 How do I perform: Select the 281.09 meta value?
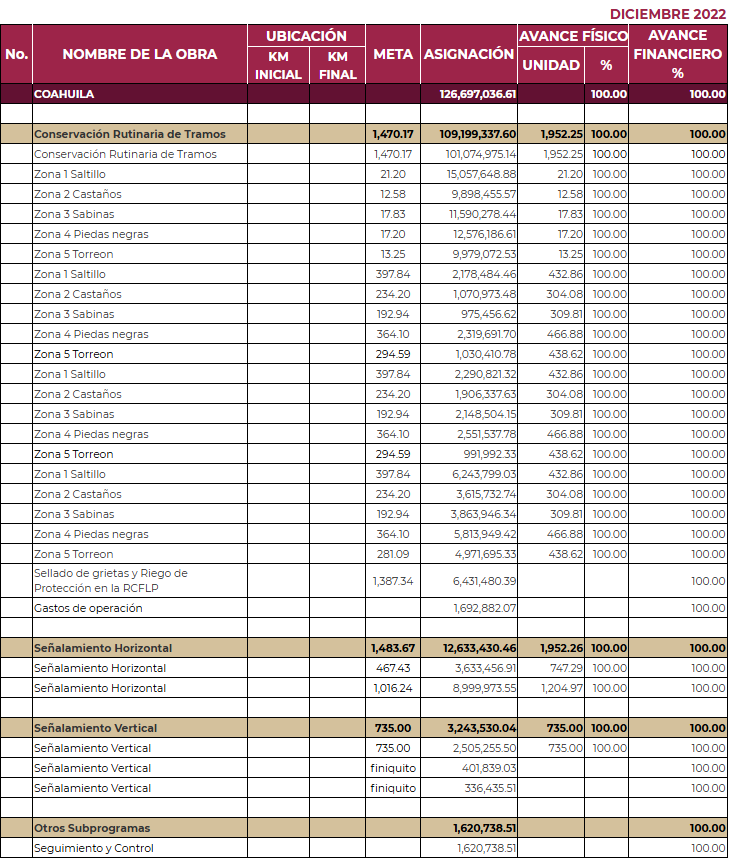pyautogui.click(x=393, y=554)
